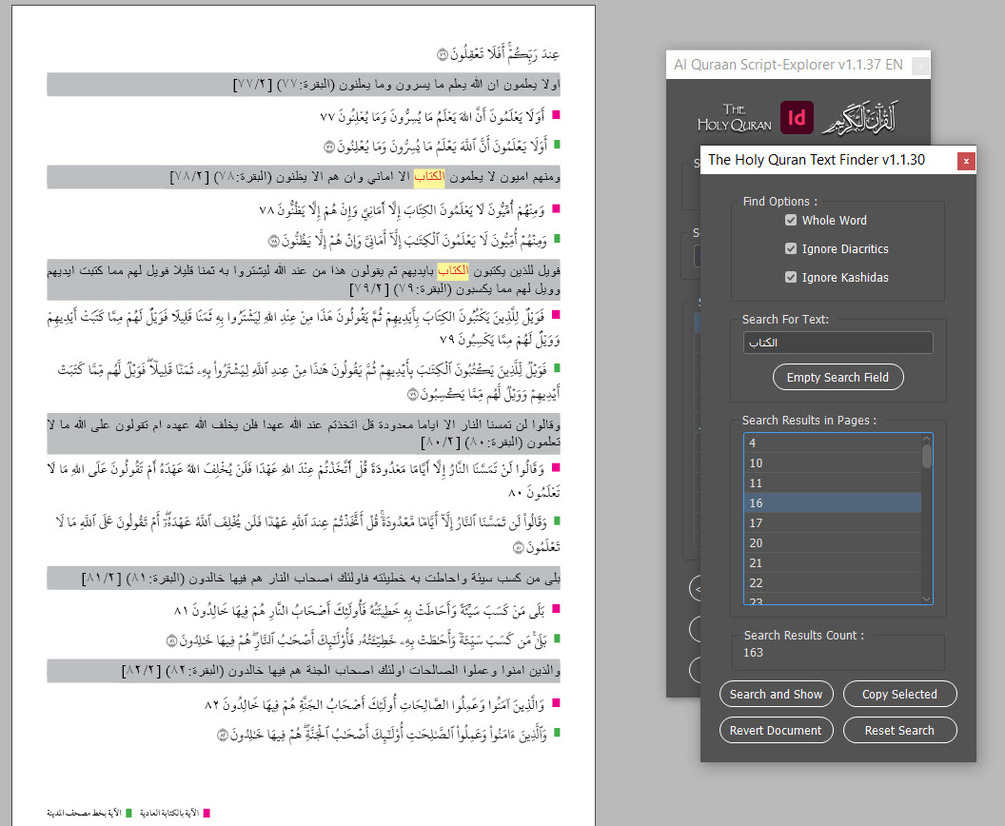Click highlighted word الكتاب in verse 79 line

[x=453, y=270]
